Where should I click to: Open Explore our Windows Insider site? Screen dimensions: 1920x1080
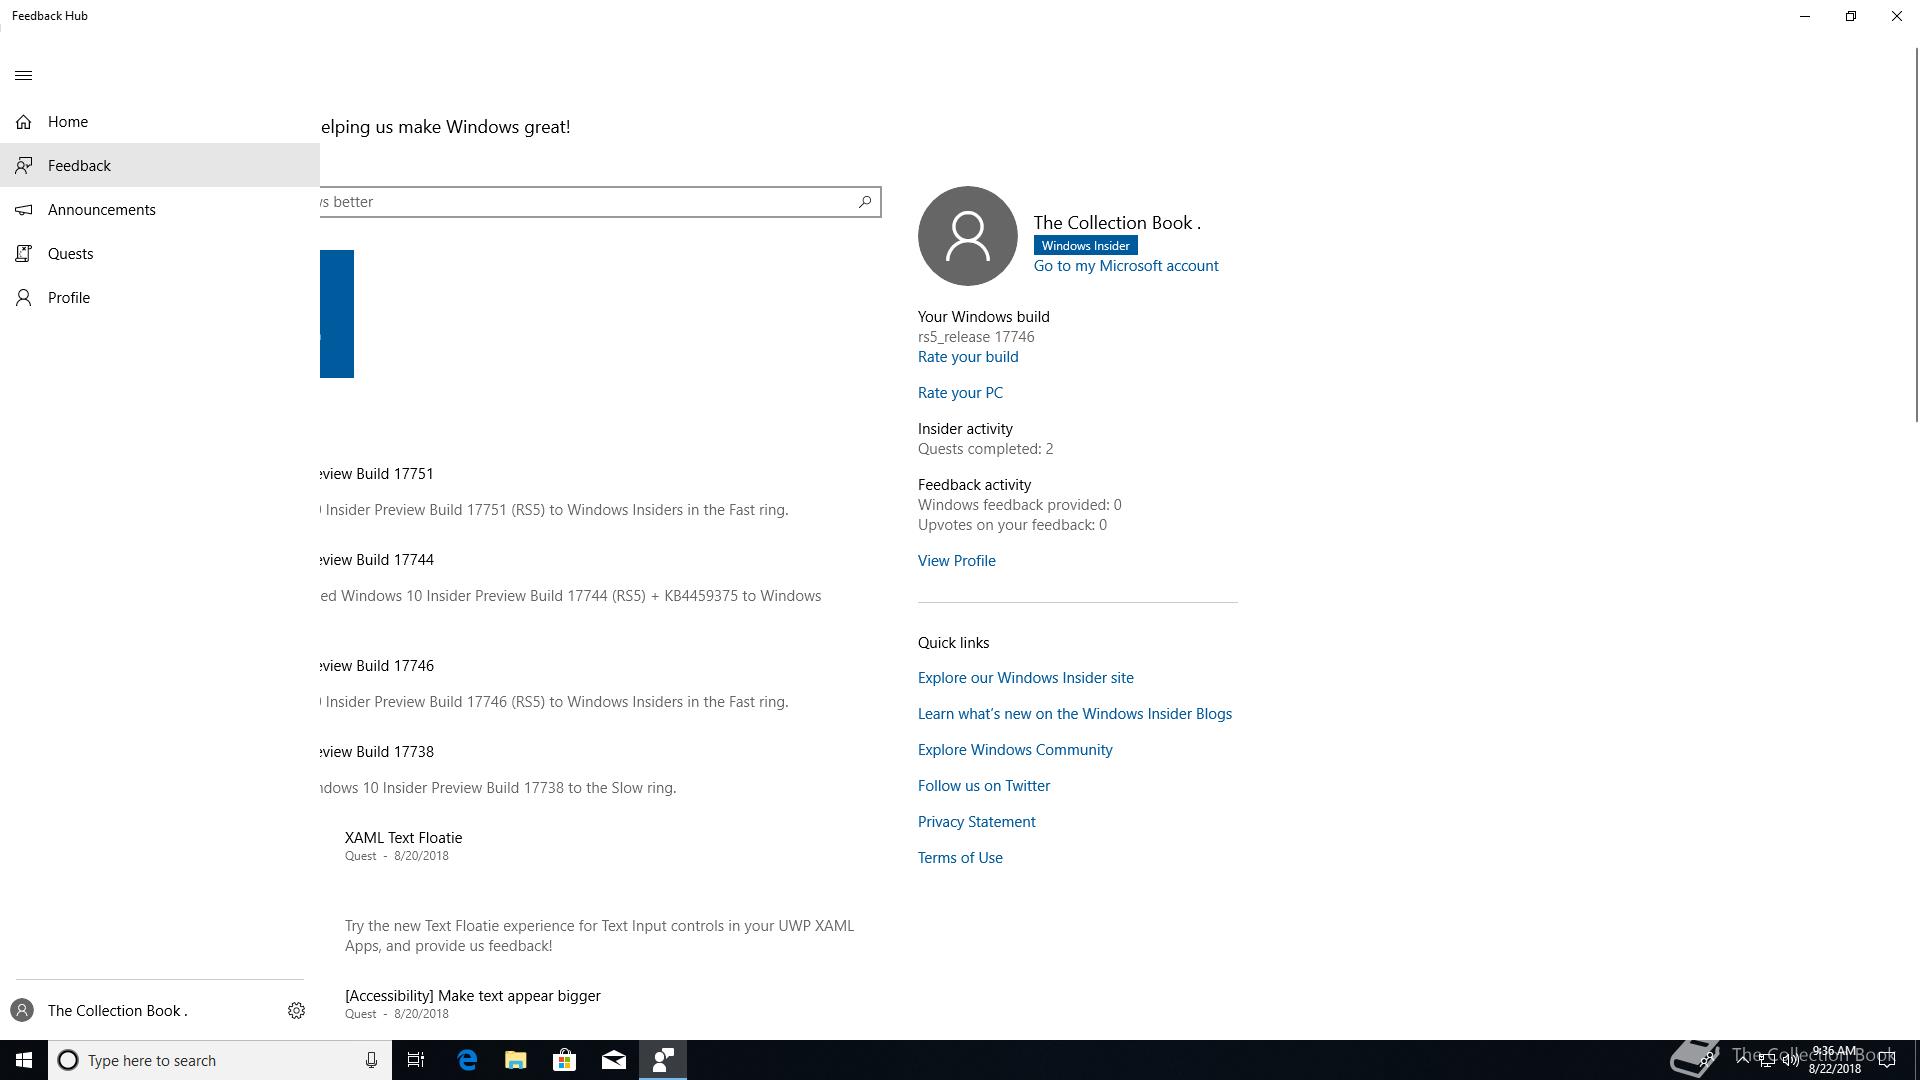pyautogui.click(x=1026, y=678)
